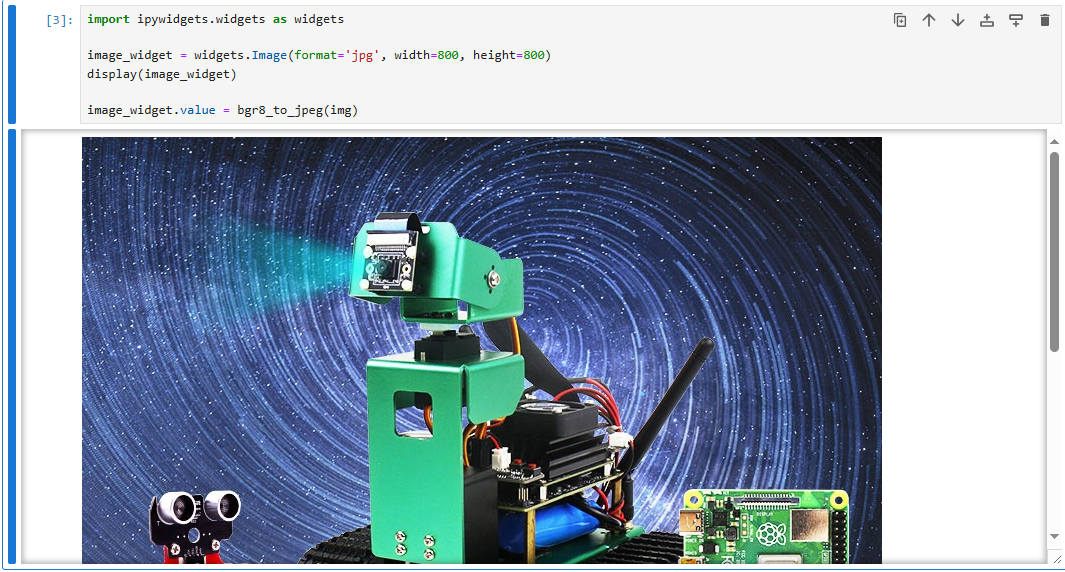Move cell down with the down arrow
Viewport: 1065px width, 572px height.
tap(958, 20)
